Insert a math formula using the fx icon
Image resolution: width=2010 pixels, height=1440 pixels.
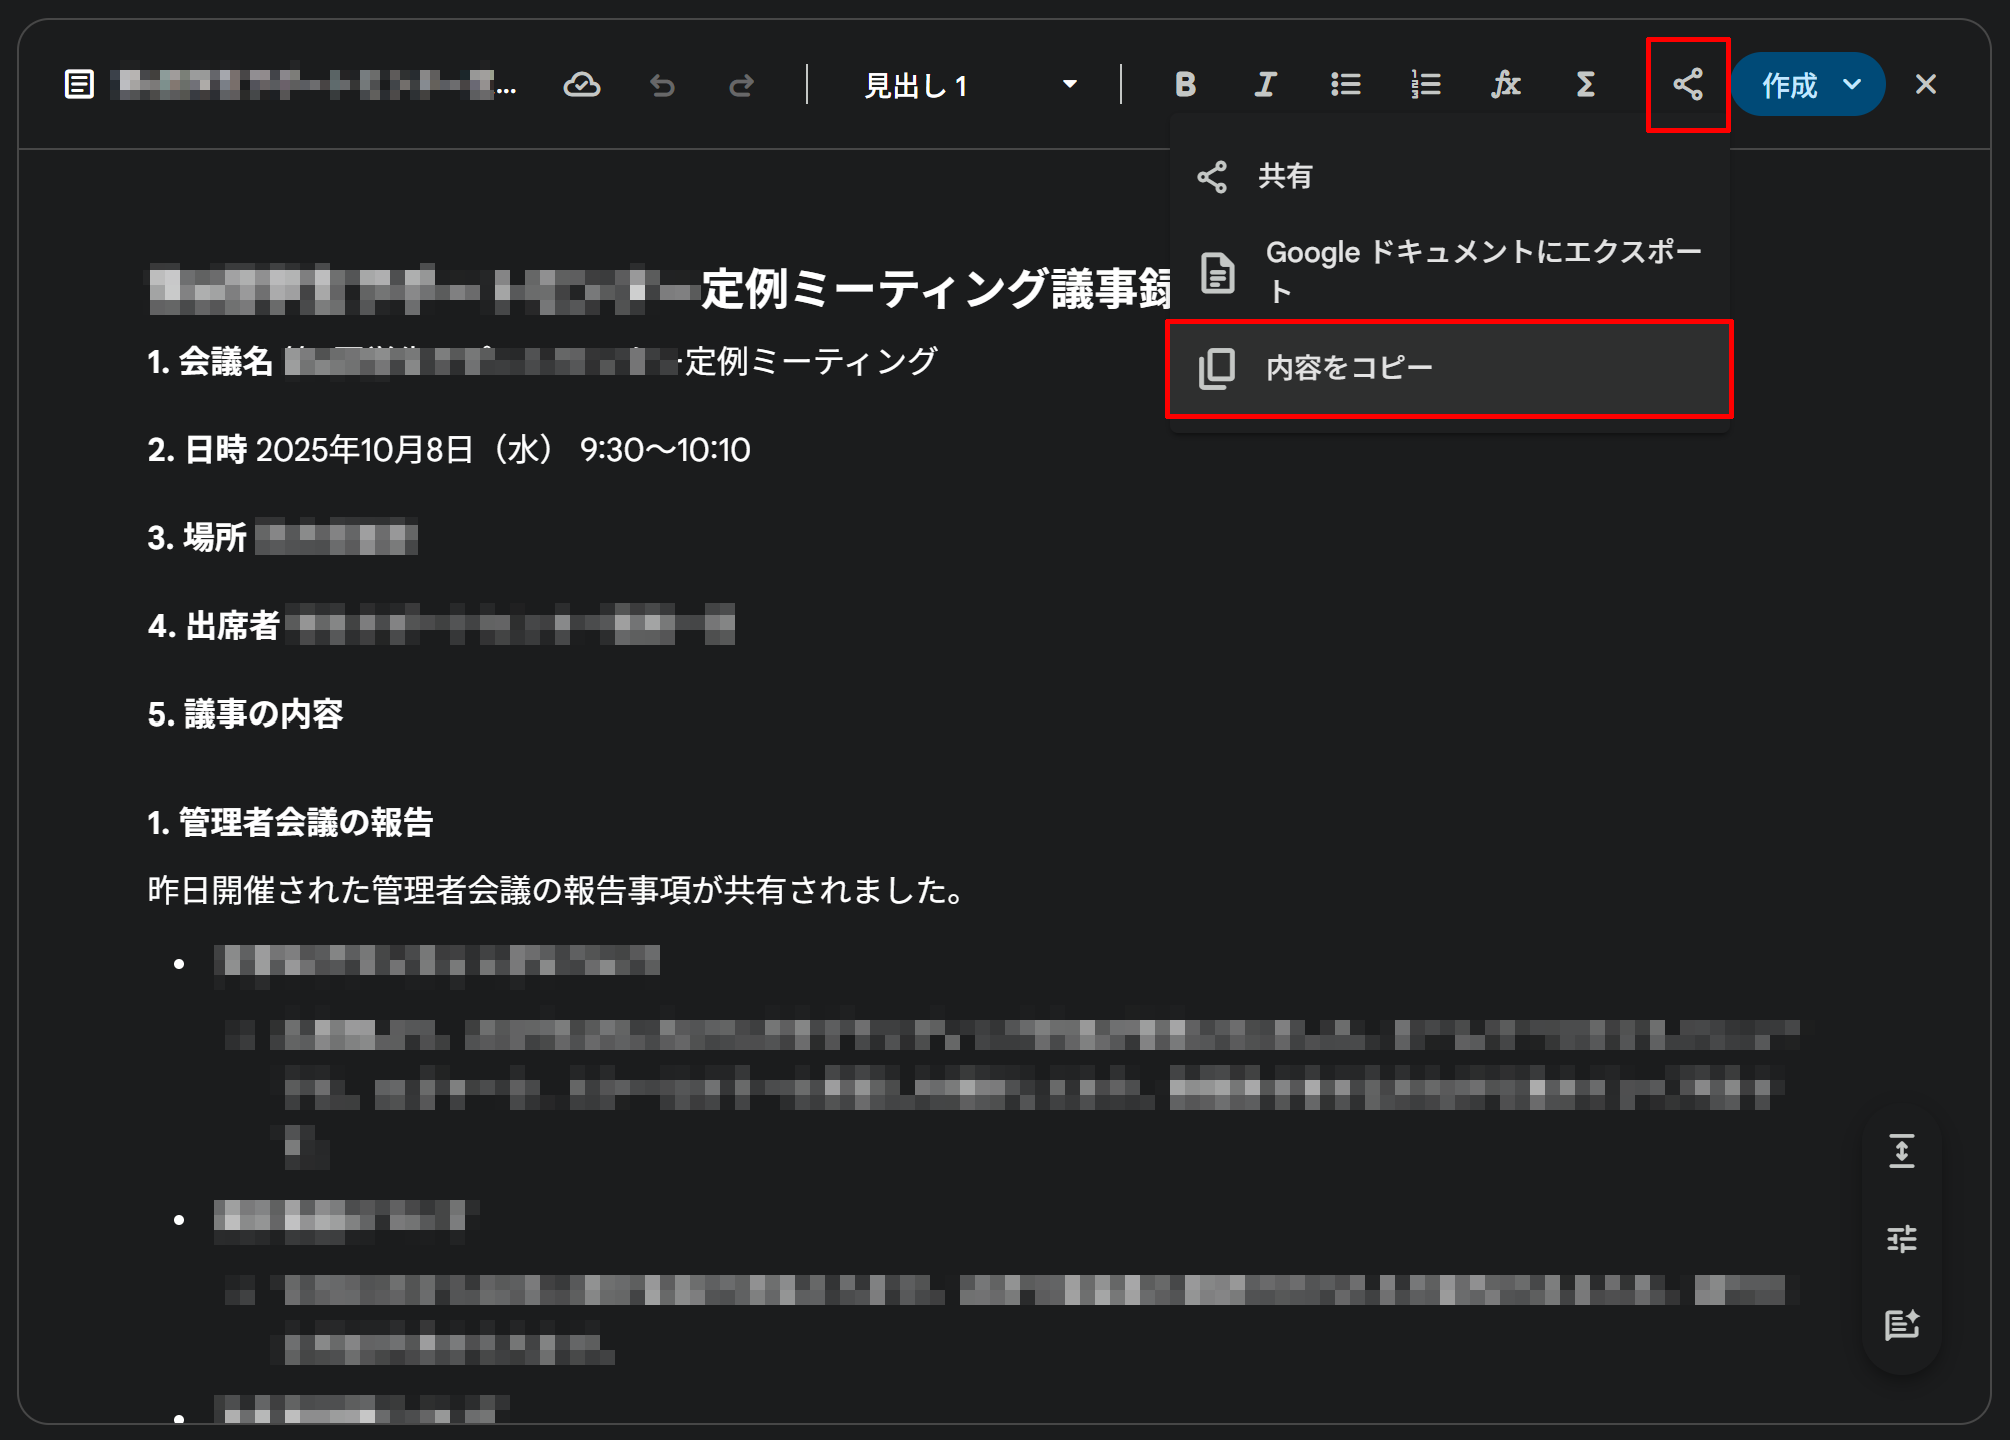click(x=1505, y=85)
